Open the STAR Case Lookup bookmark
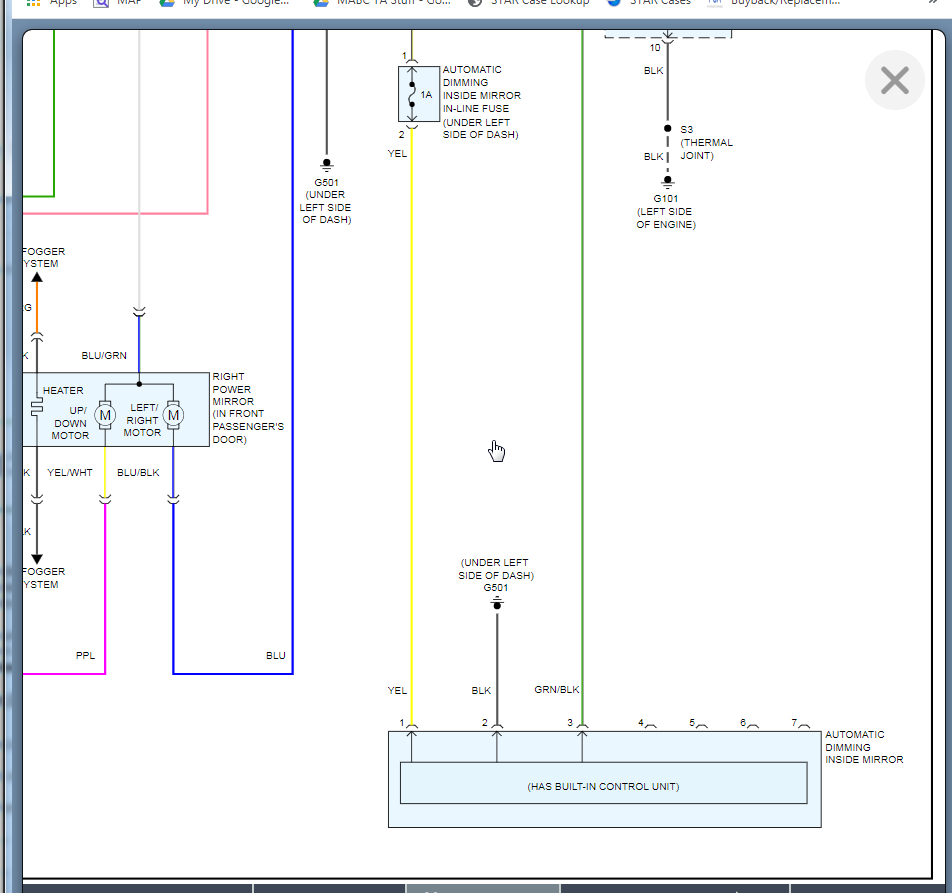Viewport: 952px width, 893px height. click(x=529, y=2)
